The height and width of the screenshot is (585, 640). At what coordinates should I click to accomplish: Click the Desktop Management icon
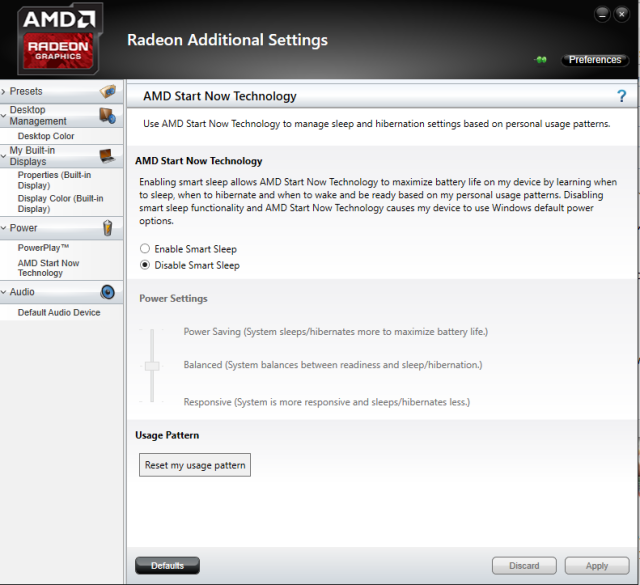tap(108, 116)
